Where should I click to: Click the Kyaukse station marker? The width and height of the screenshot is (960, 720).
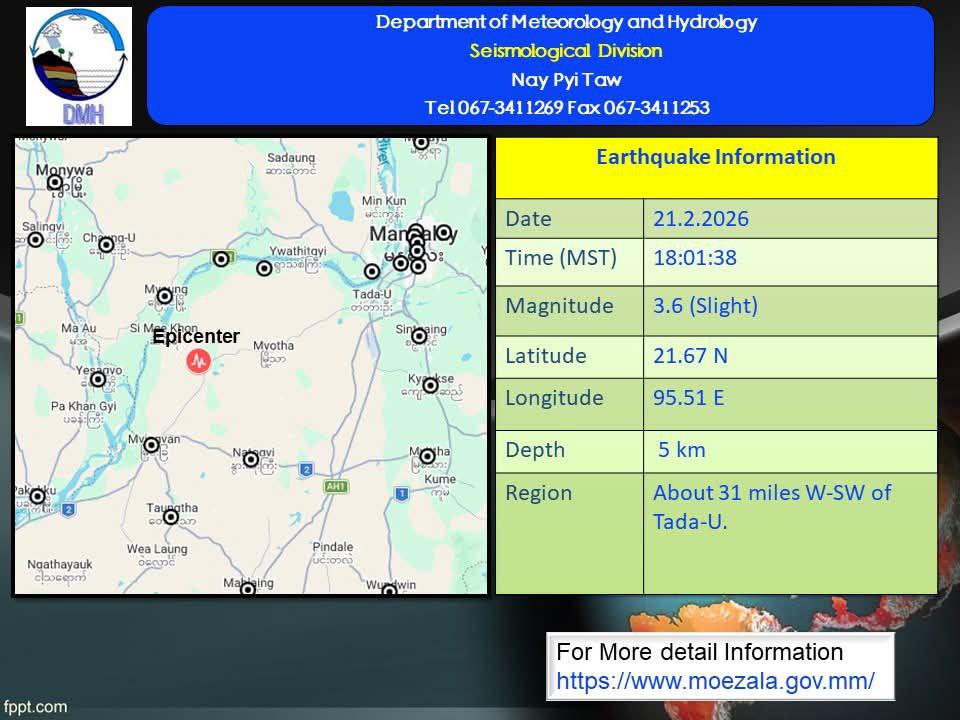pyautogui.click(x=430, y=385)
